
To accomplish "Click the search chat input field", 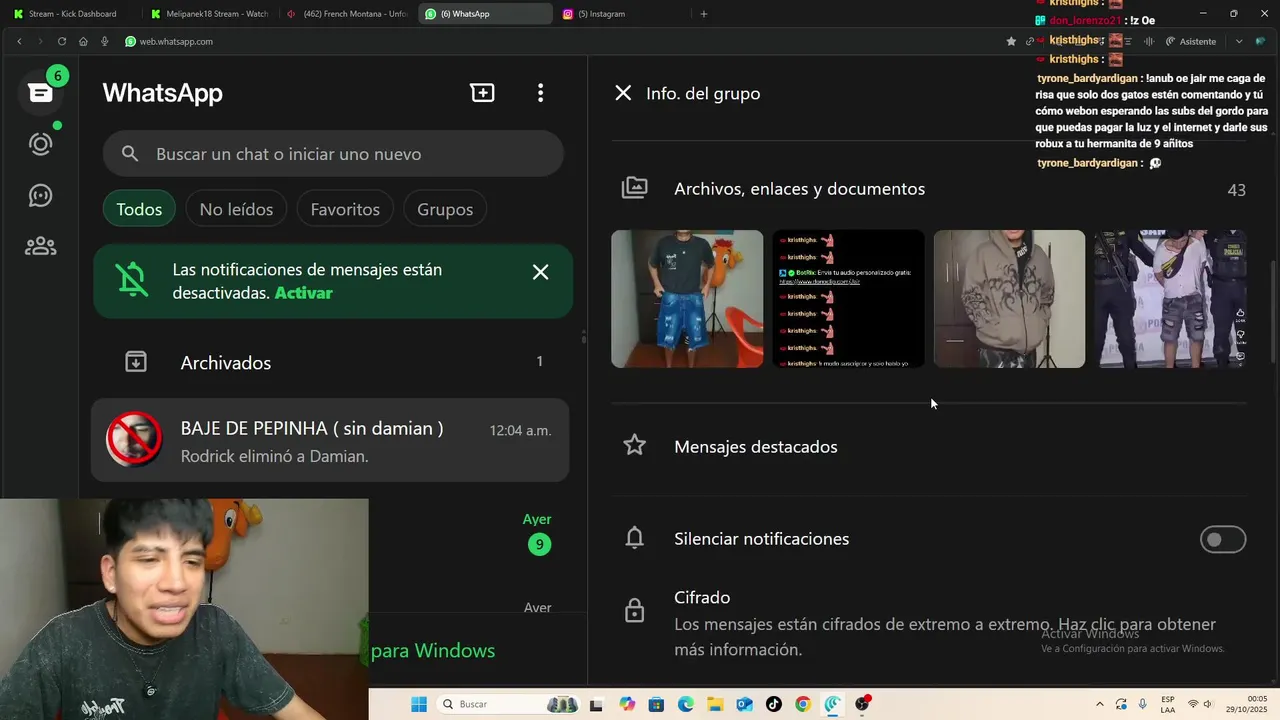I will coord(333,154).
